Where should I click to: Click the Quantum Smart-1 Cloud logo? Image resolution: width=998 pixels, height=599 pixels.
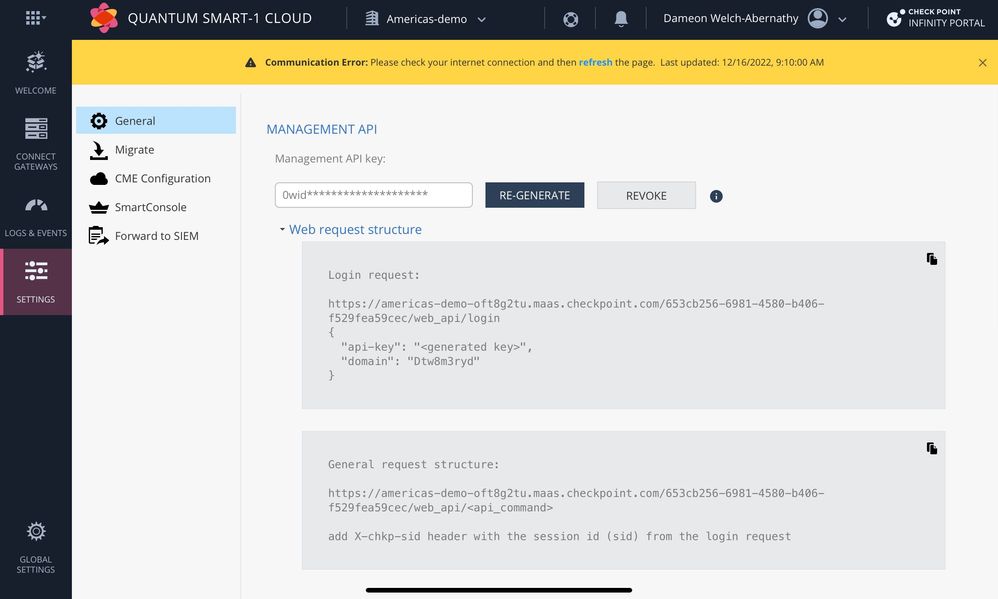tap(104, 18)
